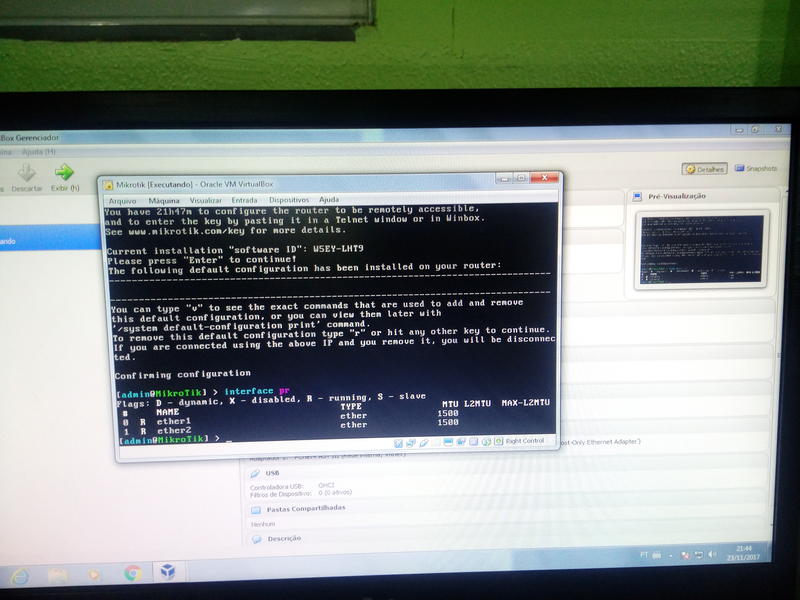Open the Máquina menu in VM window
800x600 pixels.
164,201
